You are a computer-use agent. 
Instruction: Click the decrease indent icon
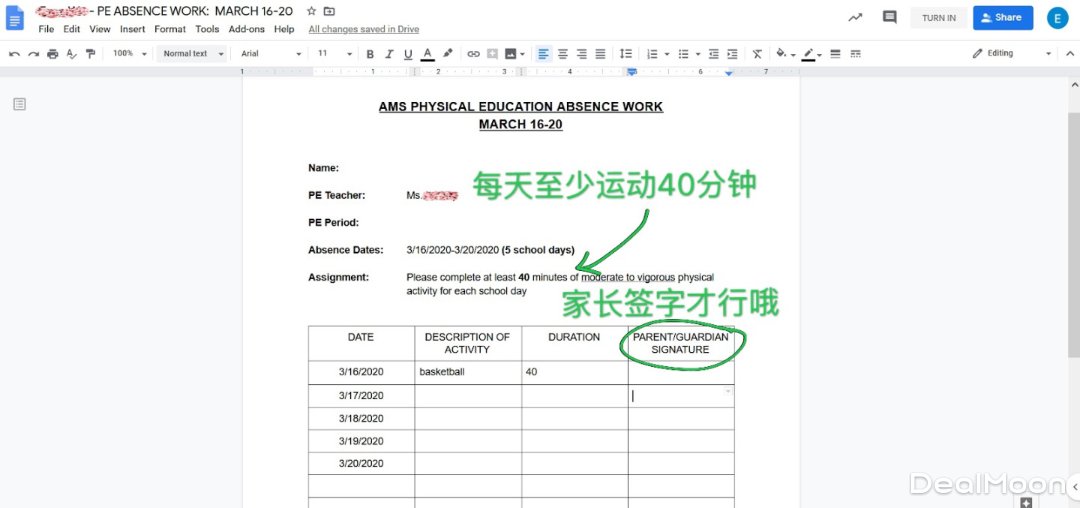click(x=714, y=54)
